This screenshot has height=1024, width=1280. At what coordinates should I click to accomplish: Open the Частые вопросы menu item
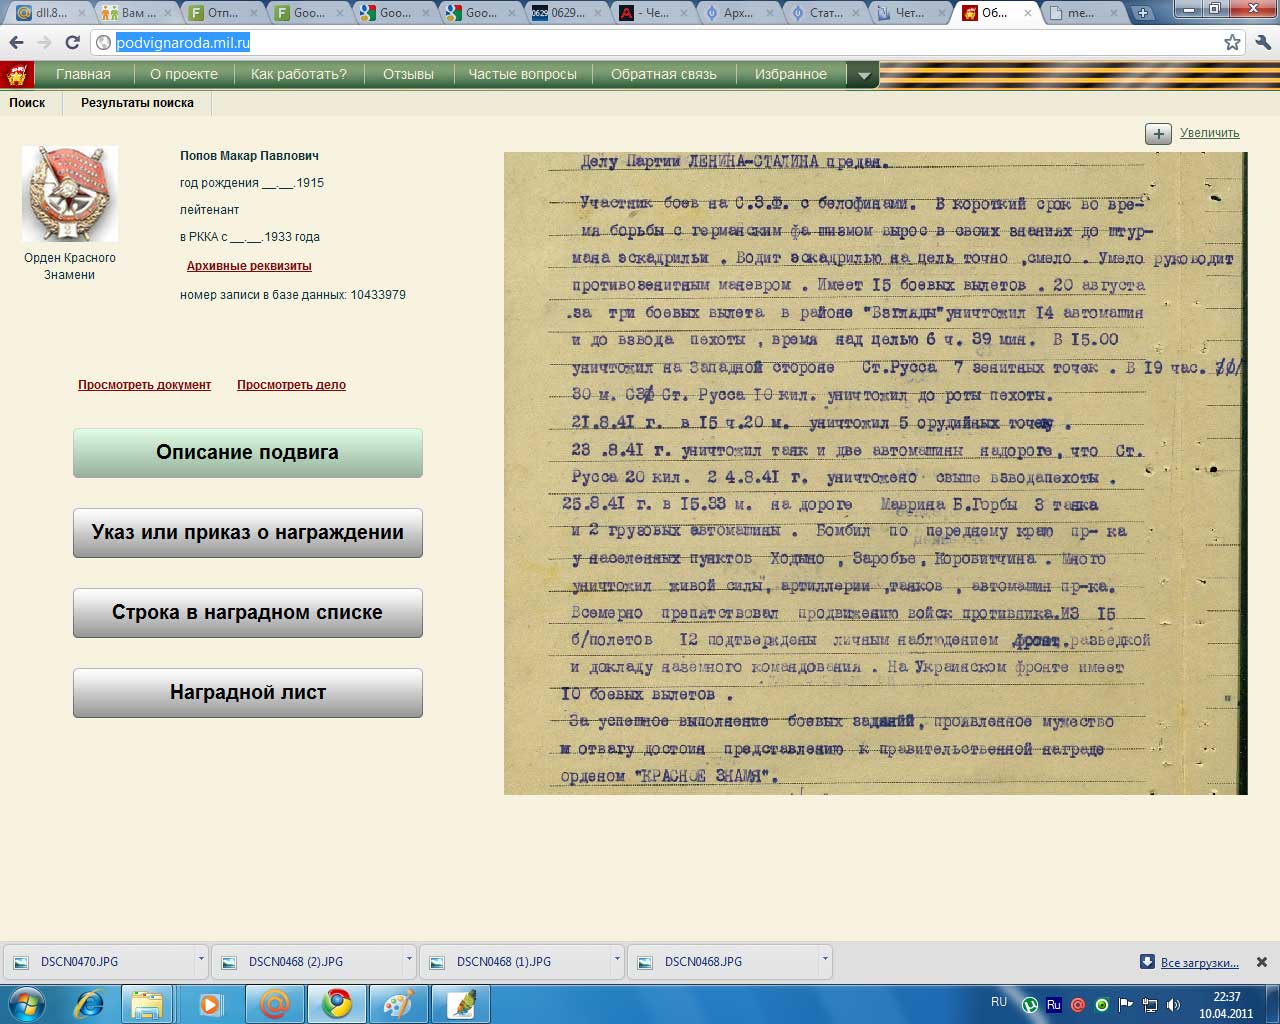pyautogui.click(x=522, y=75)
